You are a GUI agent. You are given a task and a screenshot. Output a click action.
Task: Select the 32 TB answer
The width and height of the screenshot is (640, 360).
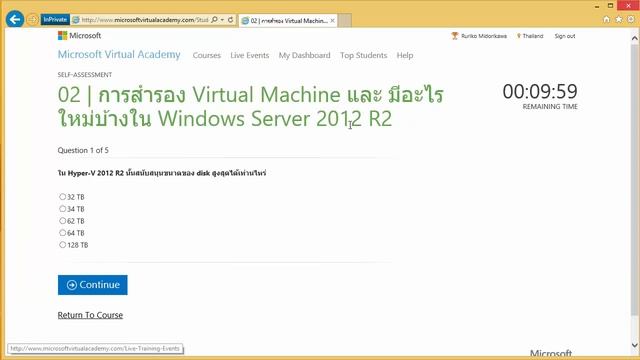(62, 197)
